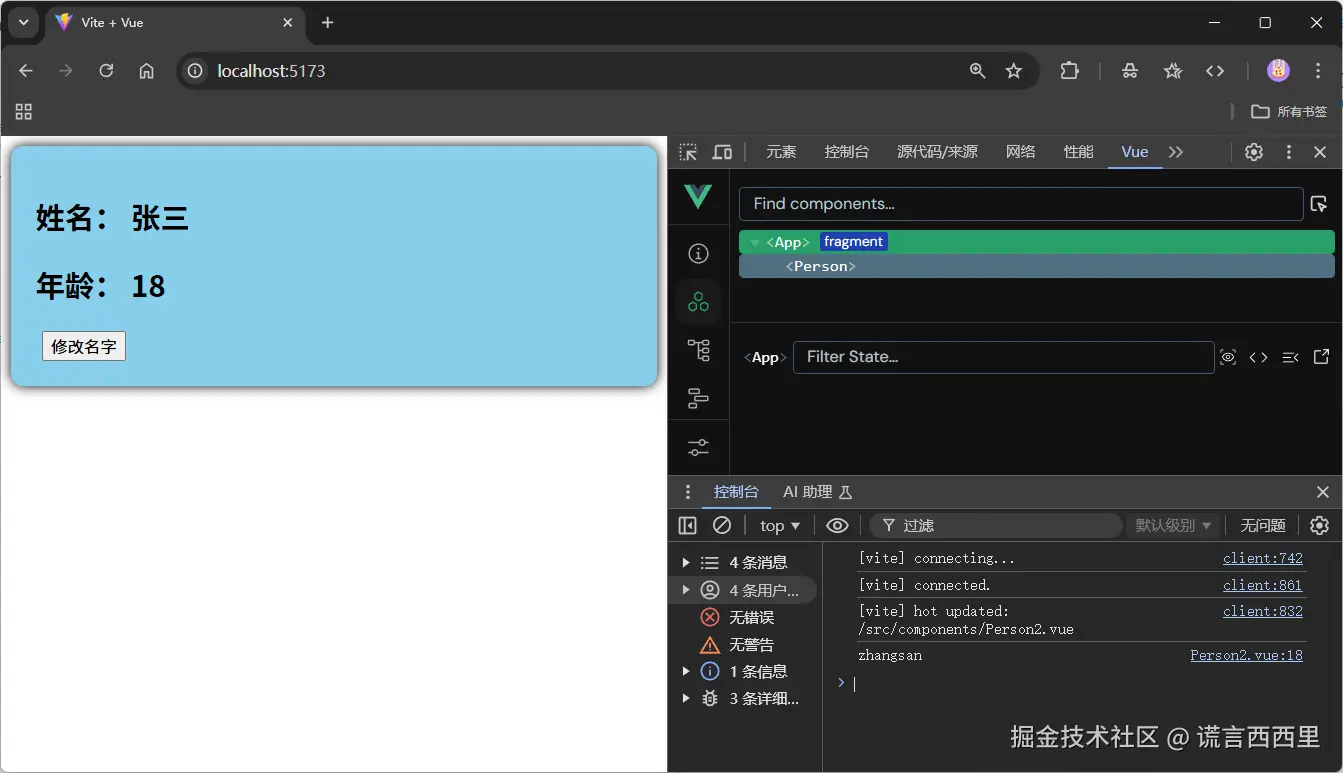Toggle device toolbar emulation
Screen dimensions: 1343x773
tap(722, 152)
